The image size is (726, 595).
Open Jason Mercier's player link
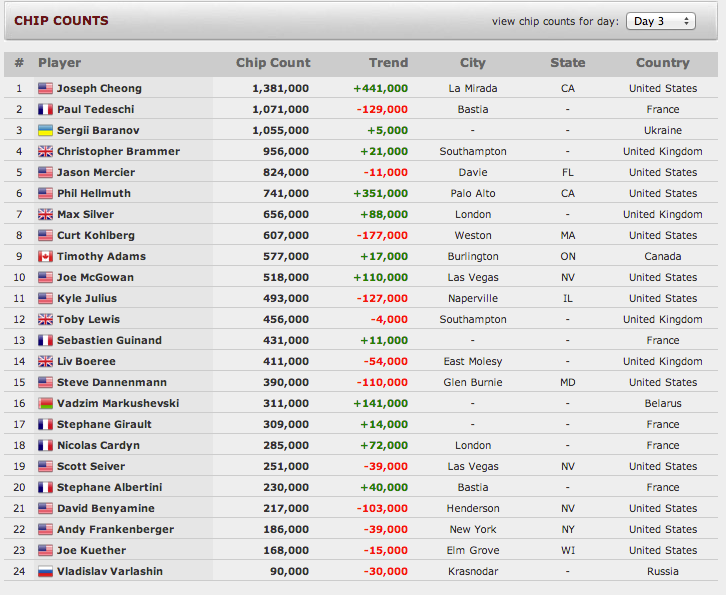[x=96, y=172]
